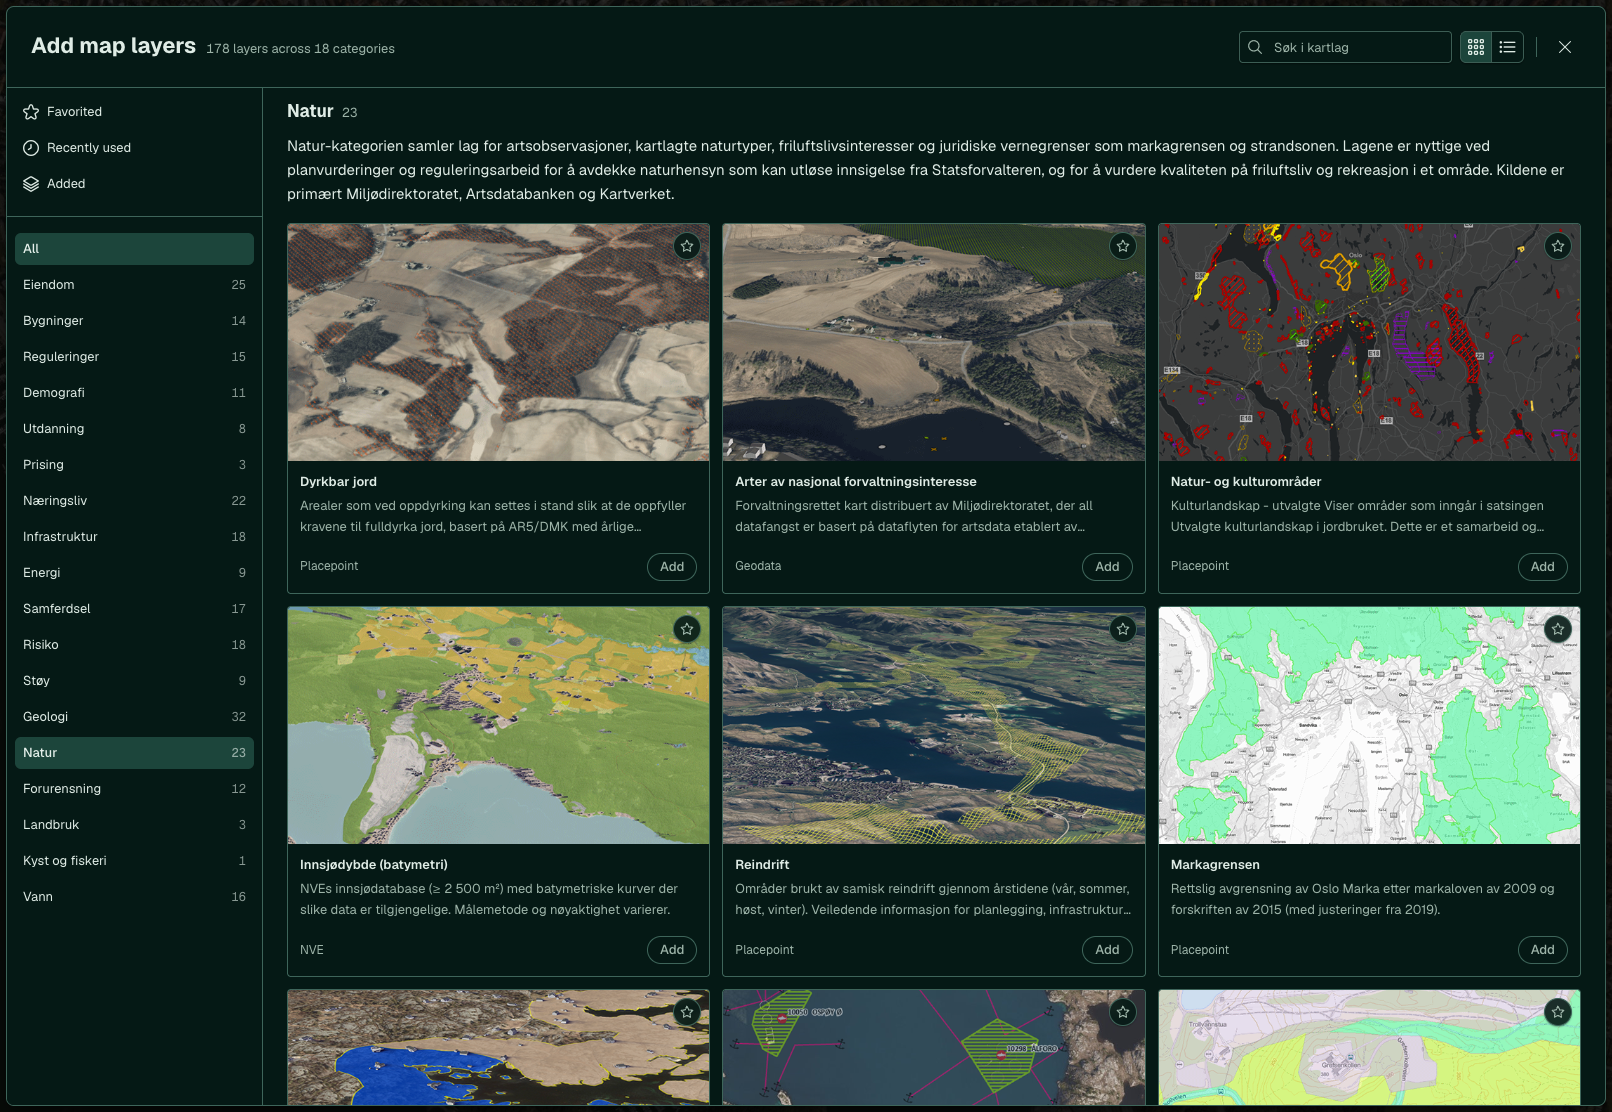Switch to list view layout
This screenshot has width=1612, height=1112.
coord(1507,47)
